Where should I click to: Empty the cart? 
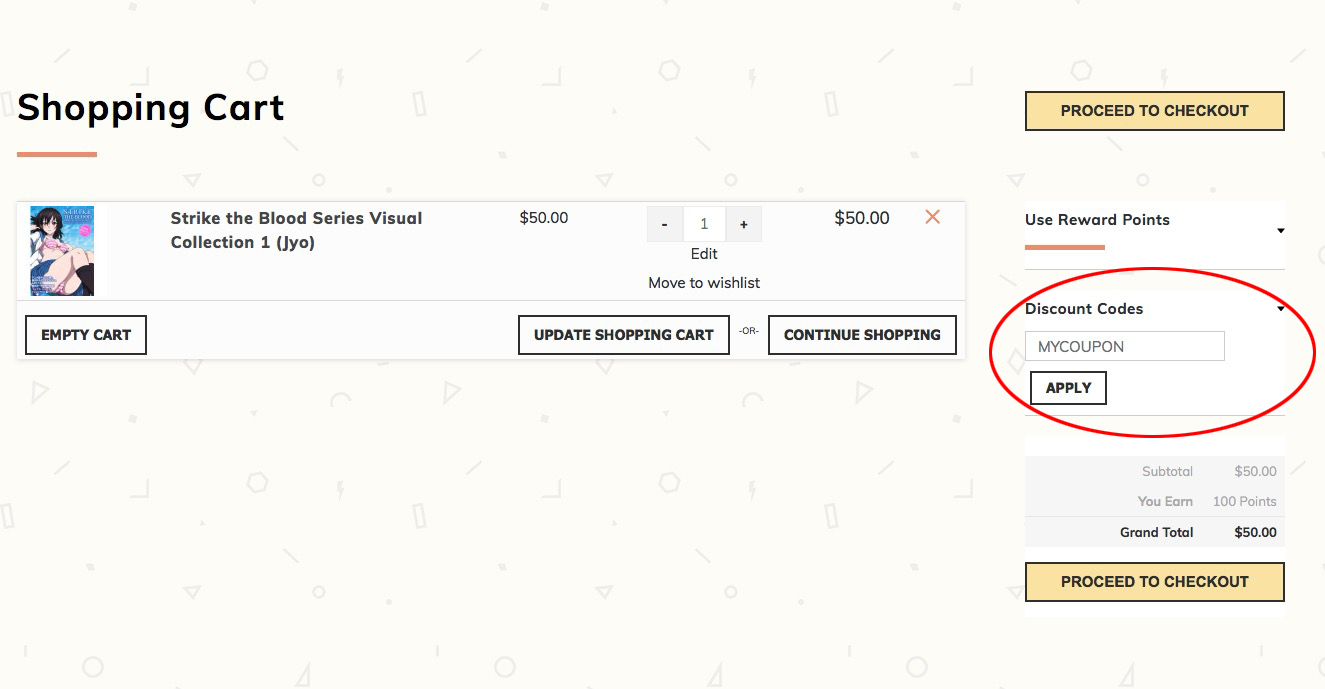click(x=86, y=335)
